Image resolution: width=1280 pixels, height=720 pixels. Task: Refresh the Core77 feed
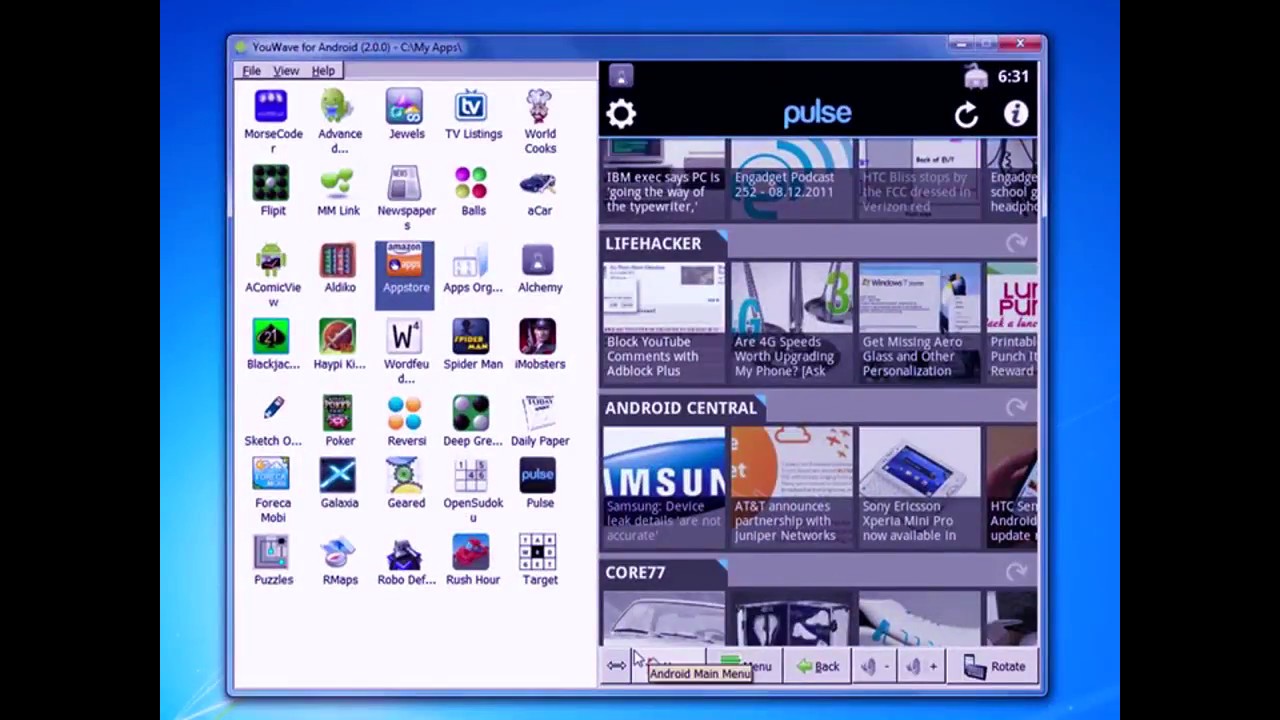click(1016, 572)
